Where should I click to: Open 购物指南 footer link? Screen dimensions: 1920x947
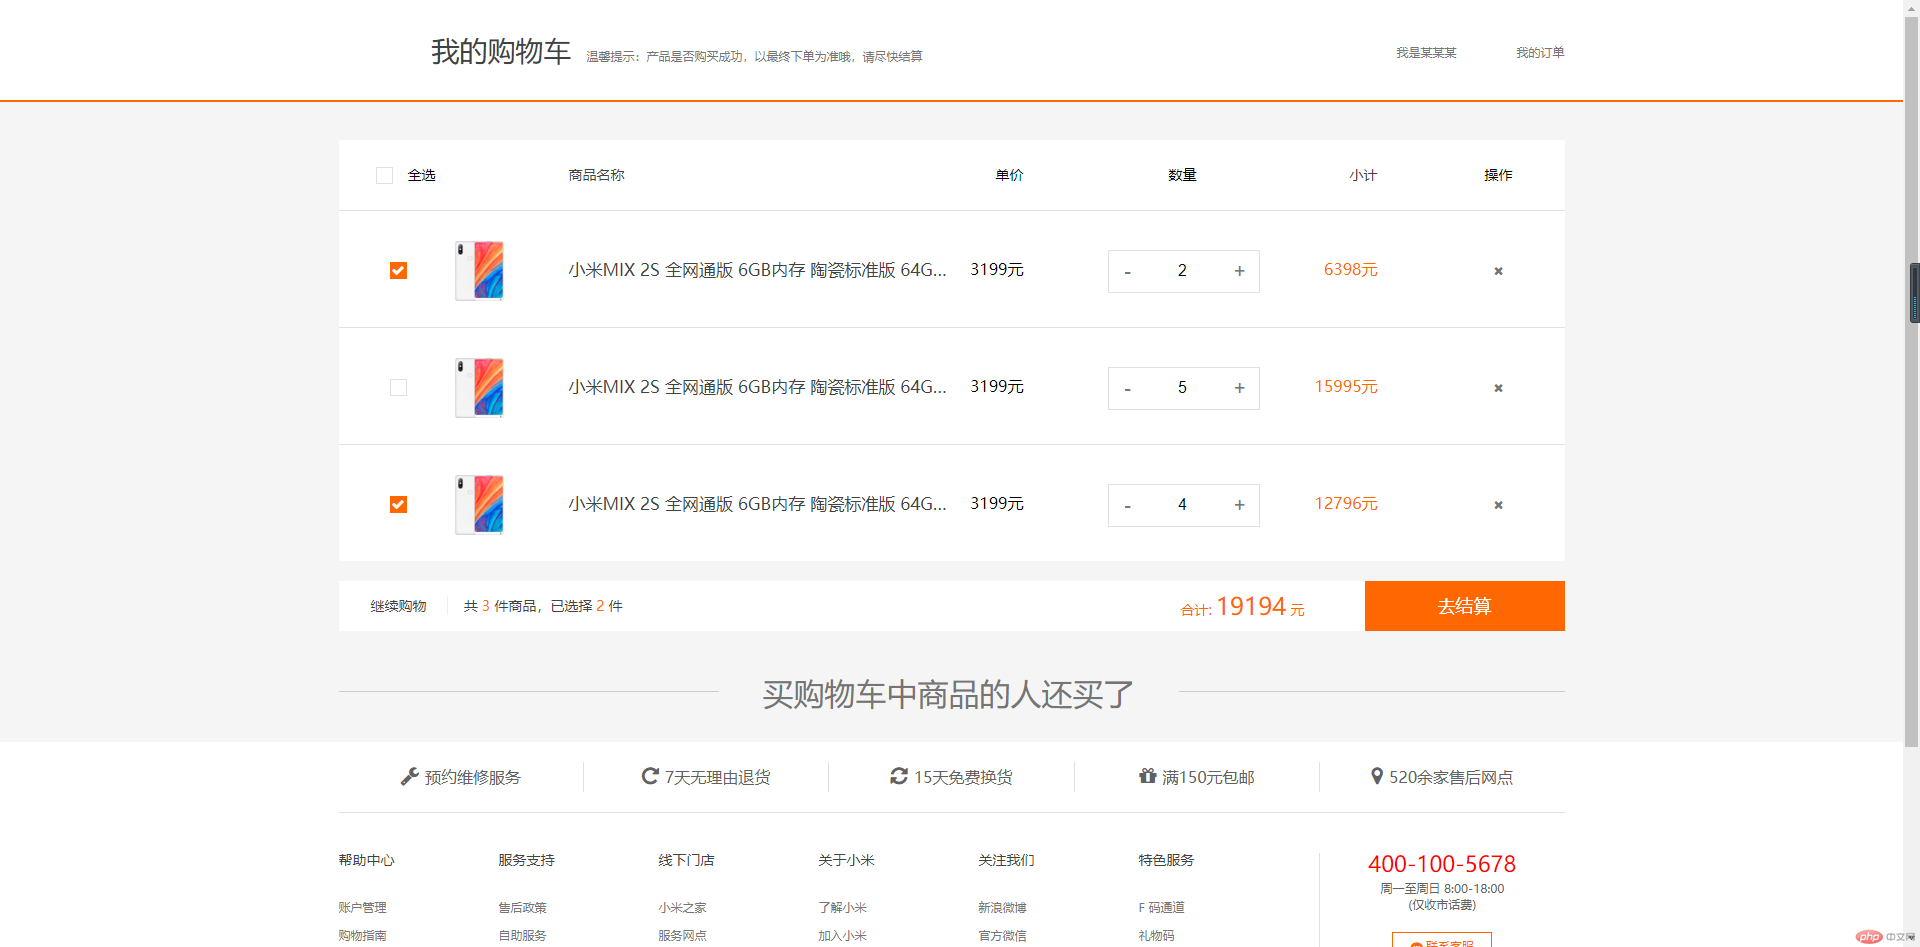tap(362, 936)
